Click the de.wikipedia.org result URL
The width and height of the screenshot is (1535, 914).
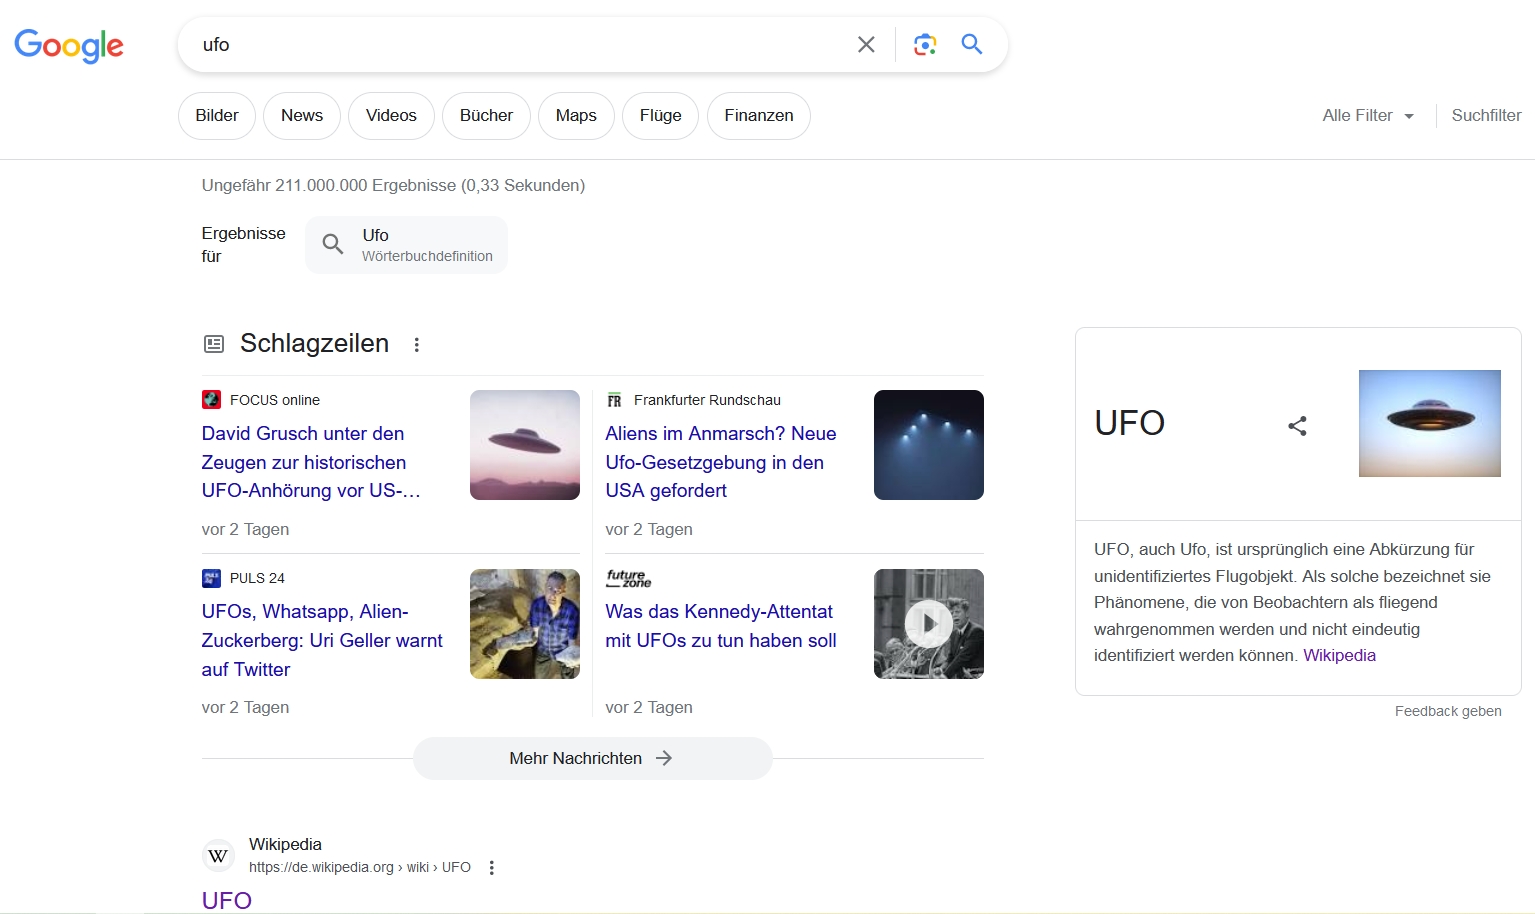pyautogui.click(x=360, y=867)
